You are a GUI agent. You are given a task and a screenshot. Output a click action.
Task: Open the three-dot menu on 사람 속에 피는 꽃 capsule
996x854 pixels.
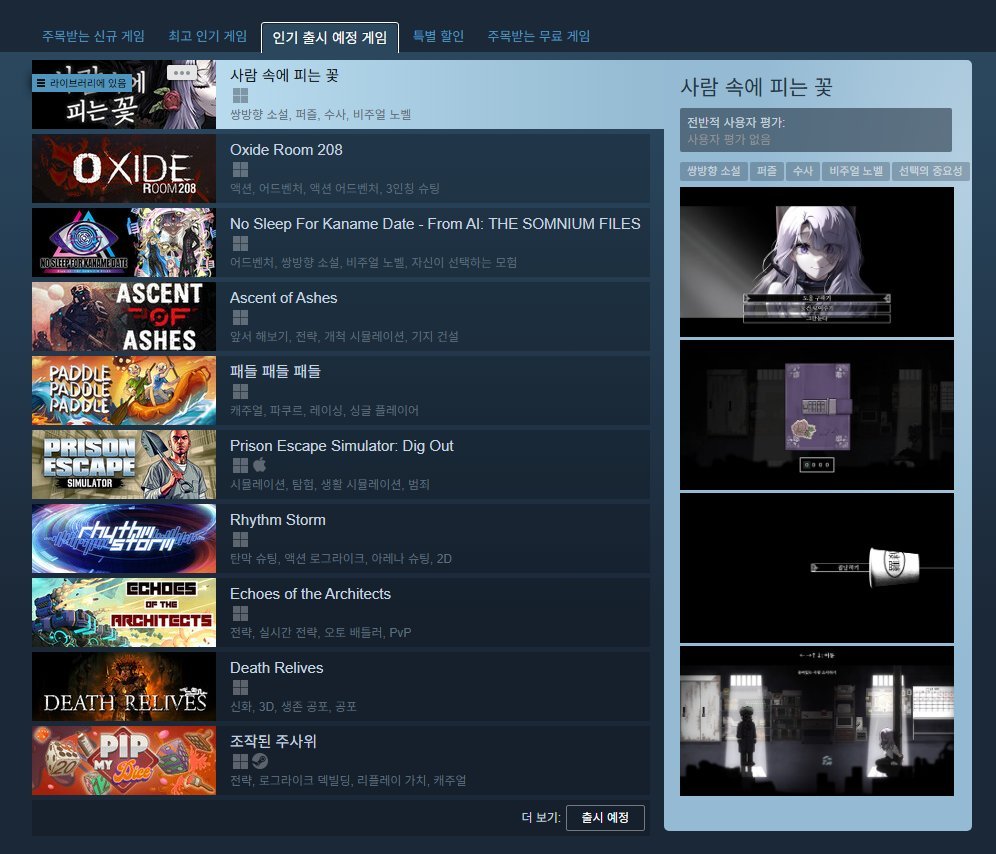[182, 72]
